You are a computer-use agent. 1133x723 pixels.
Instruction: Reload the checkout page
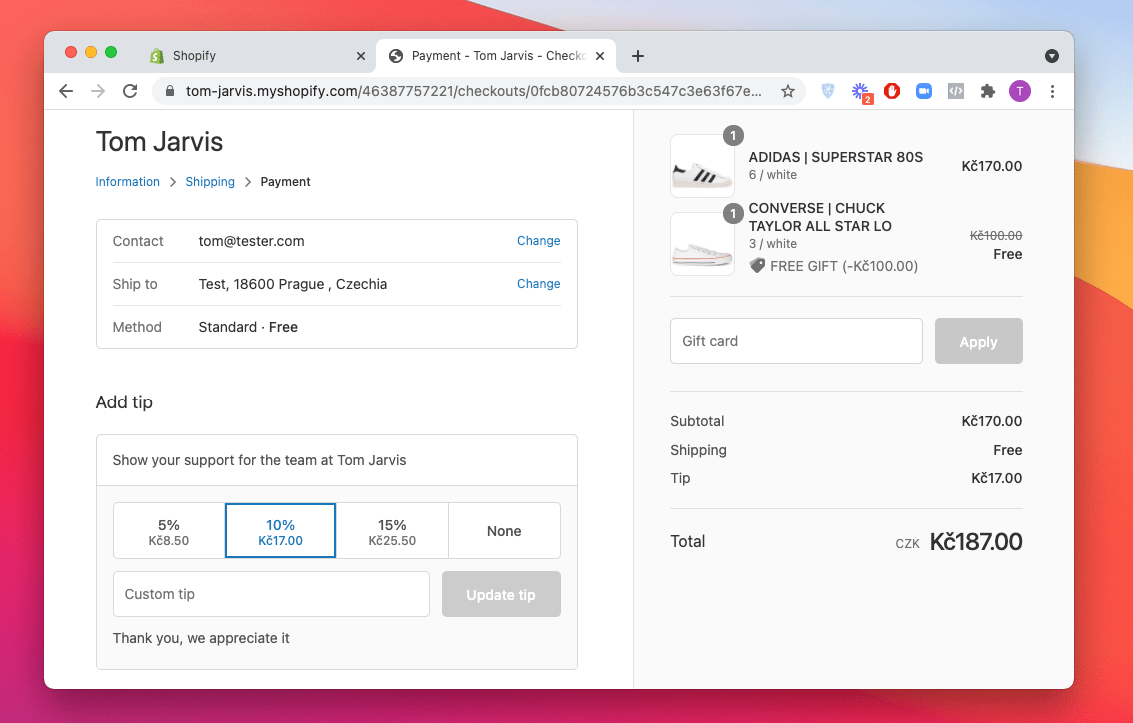click(x=130, y=91)
